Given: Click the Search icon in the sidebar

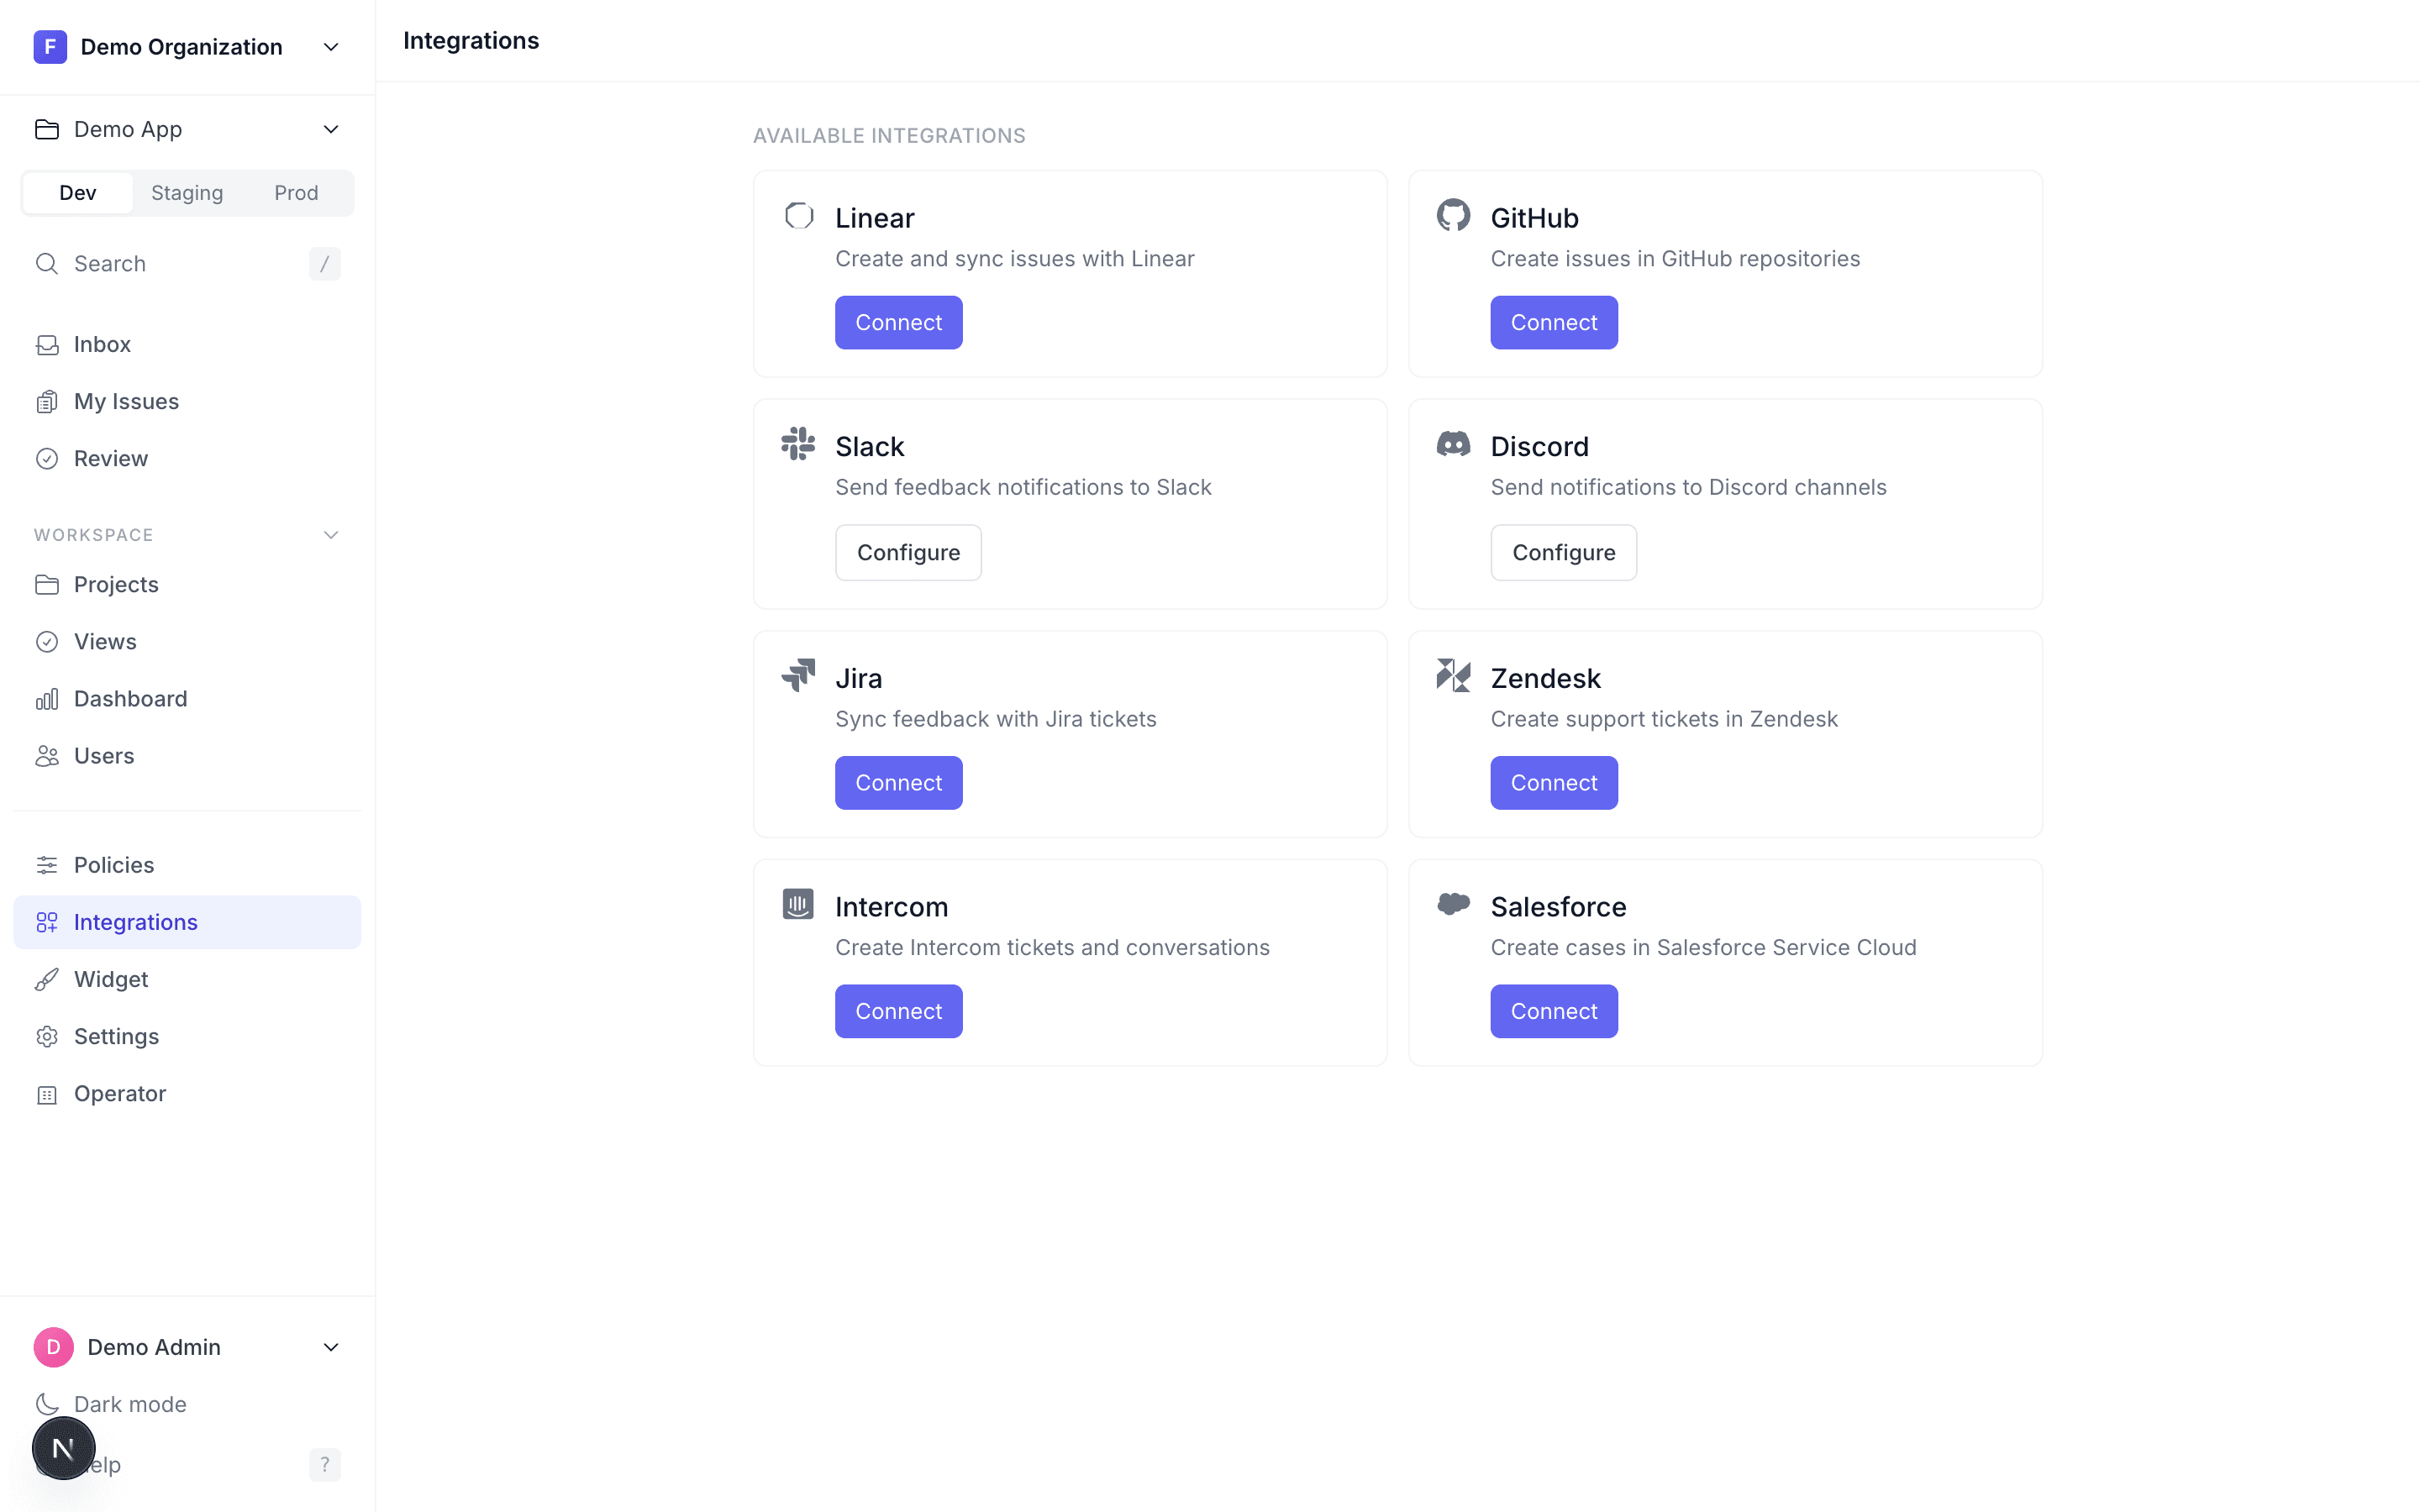Looking at the screenshot, I should pos(47,263).
